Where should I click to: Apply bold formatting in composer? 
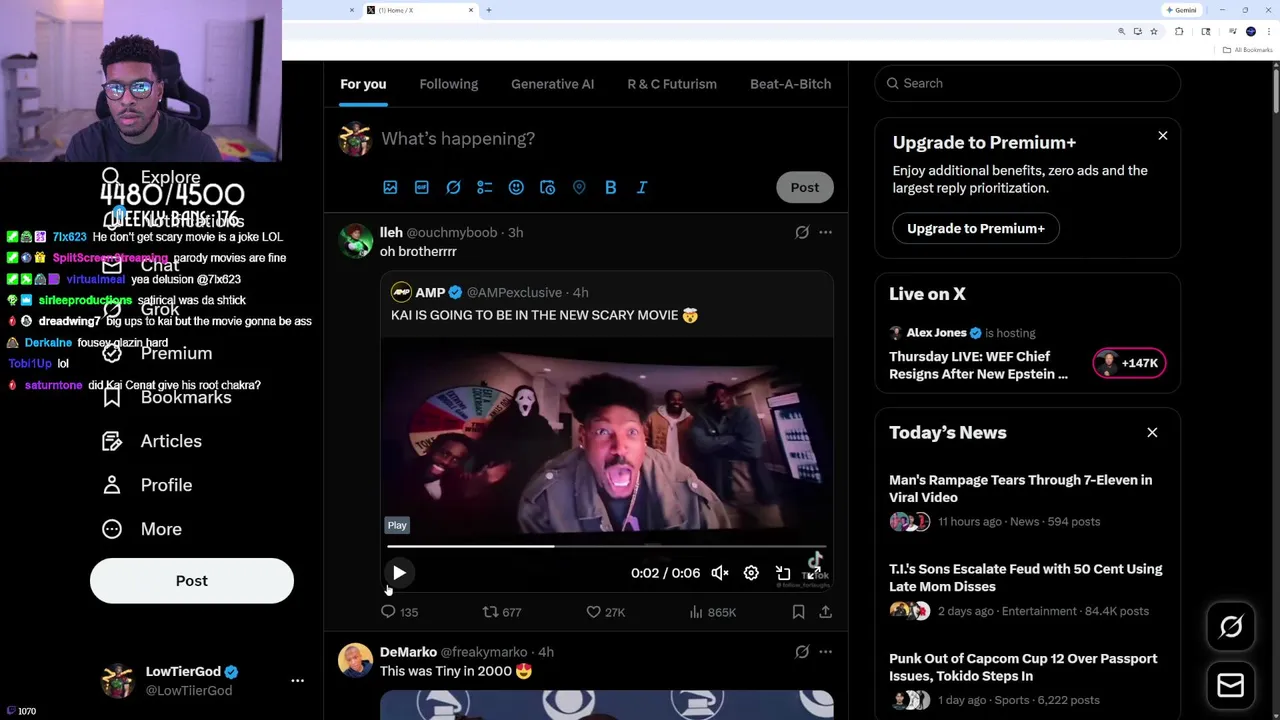coord(610,187)
